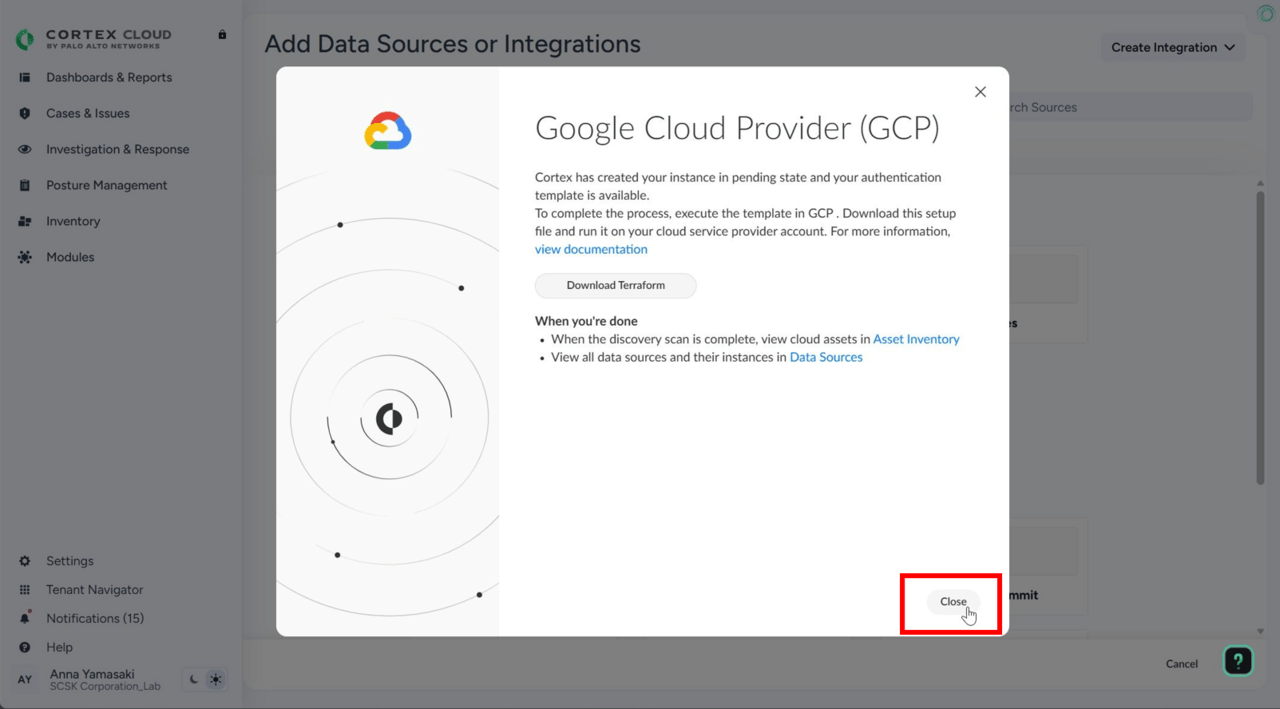Click the page vertical scrollbar
The height and width of the screenshot is (709, 1280).
click(1260, 338)
